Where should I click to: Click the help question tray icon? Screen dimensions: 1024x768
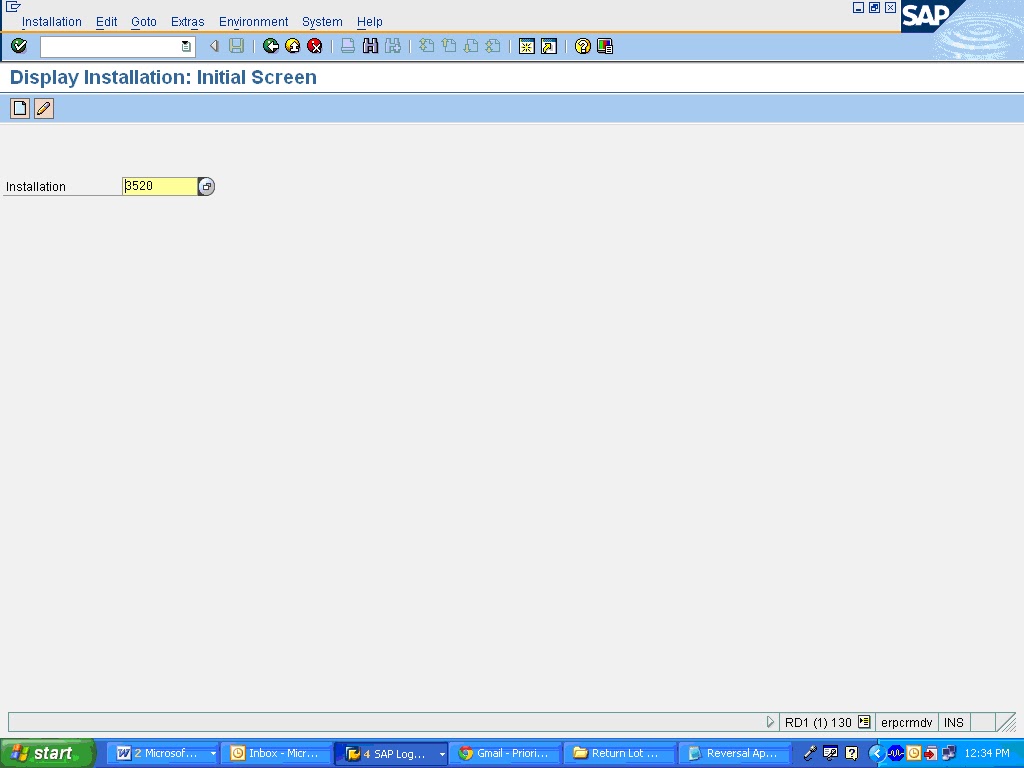[x=852, y=754]
